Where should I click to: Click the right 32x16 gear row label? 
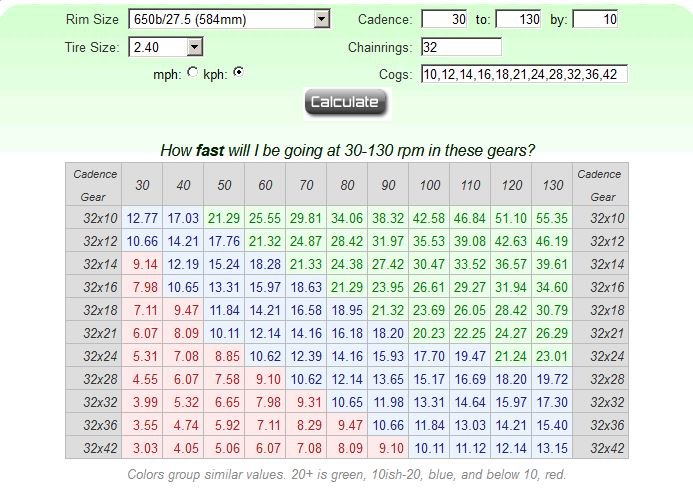pos(601,287)
